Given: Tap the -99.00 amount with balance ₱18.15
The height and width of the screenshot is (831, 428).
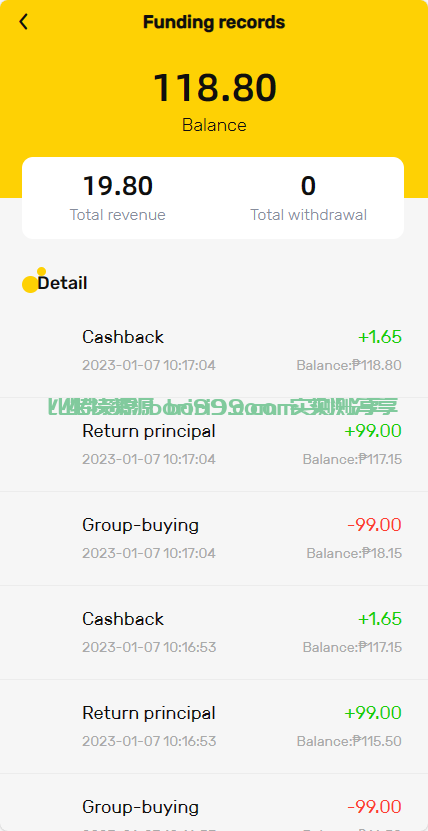Looking at the screenshot, I should pyautogui.click(x=374, y=525).
